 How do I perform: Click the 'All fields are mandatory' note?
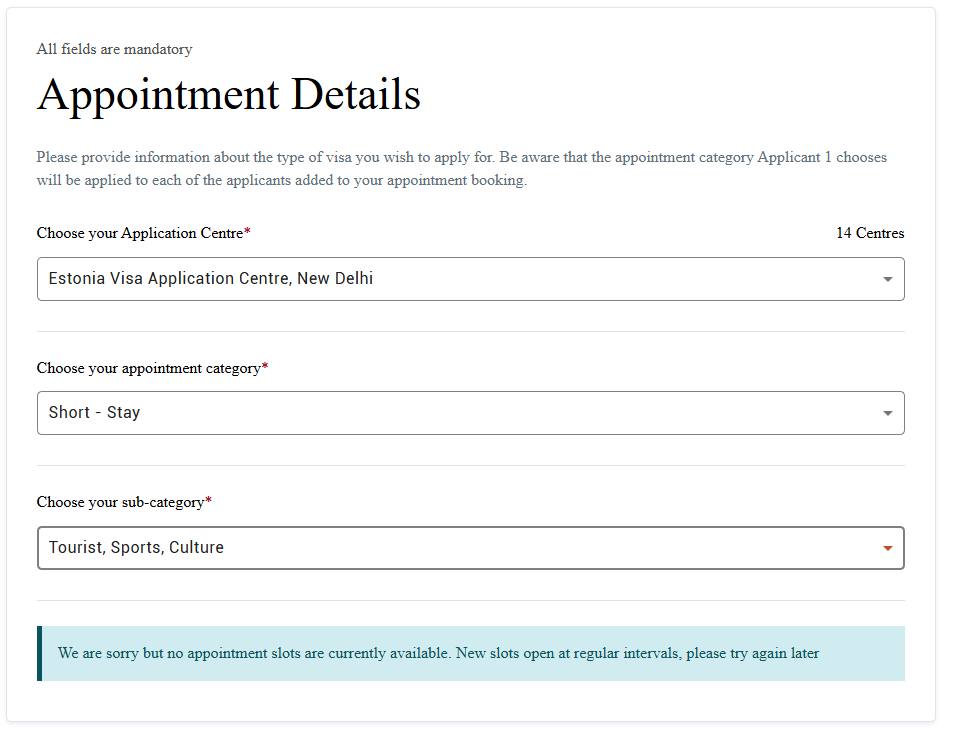click(114, 49)
